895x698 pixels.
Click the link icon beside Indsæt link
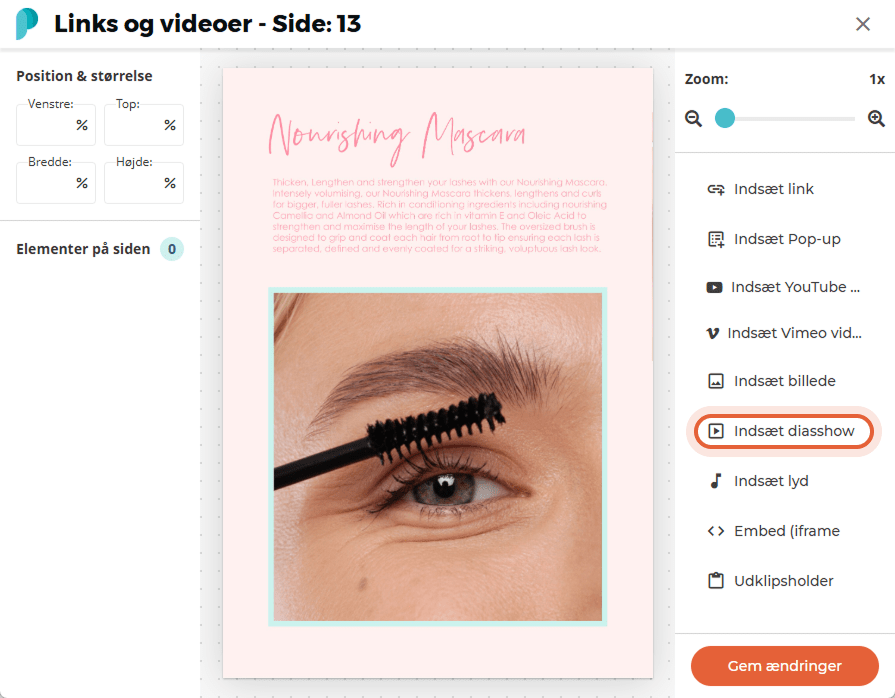coord(716,189)
